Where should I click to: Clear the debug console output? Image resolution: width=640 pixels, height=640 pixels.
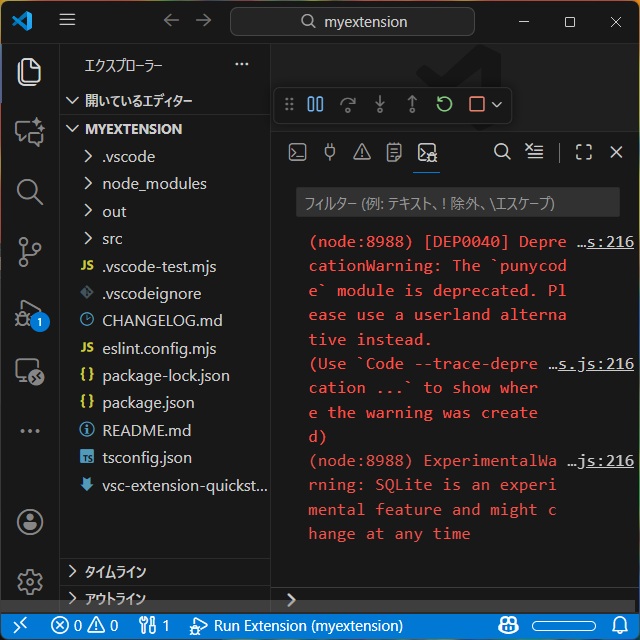tap(535, 152)
